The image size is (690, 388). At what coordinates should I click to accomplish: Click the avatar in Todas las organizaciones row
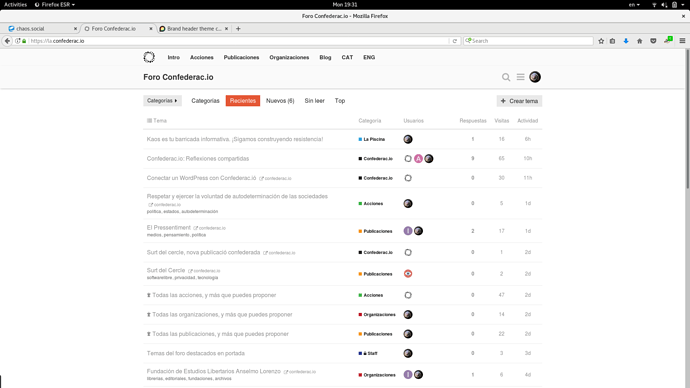pyautogui.click(x=408, y=315)
